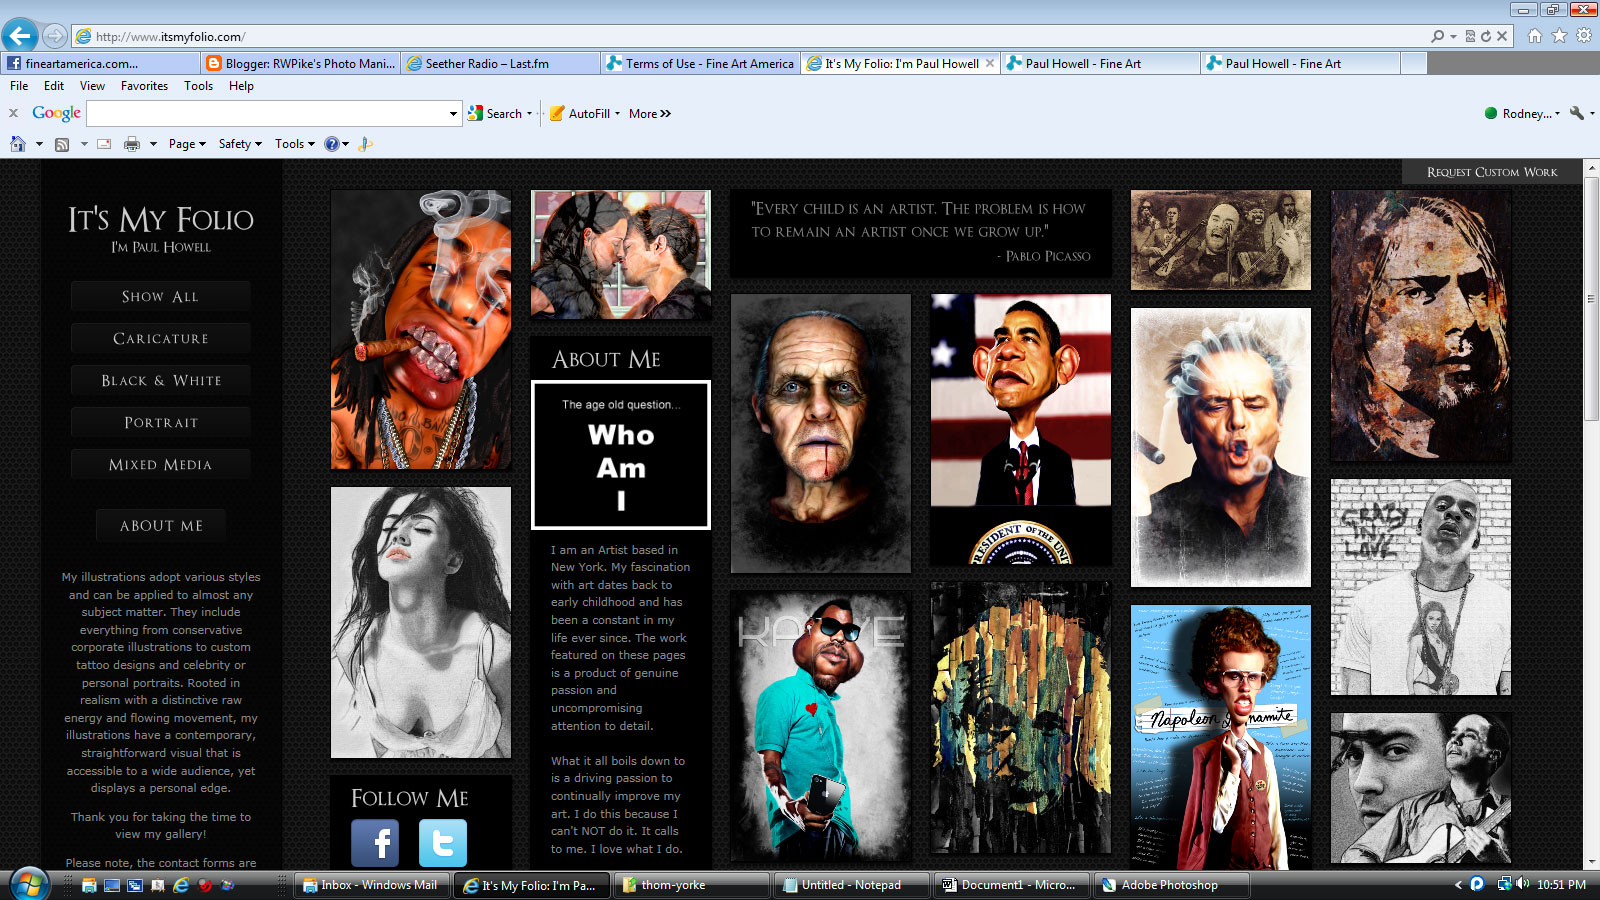Image resolution: width=1600 pixels, height=900 pixels.
Task: Expand More Google toolbar buttons
Action: point(650,114)
